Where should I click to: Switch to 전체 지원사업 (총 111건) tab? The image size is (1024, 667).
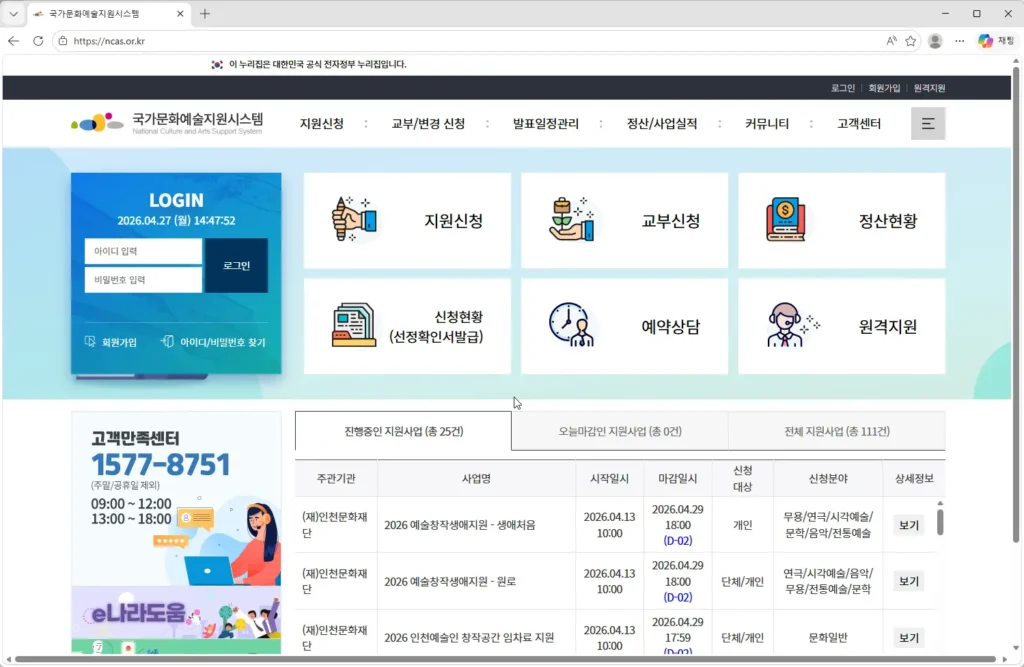point(837,431)
